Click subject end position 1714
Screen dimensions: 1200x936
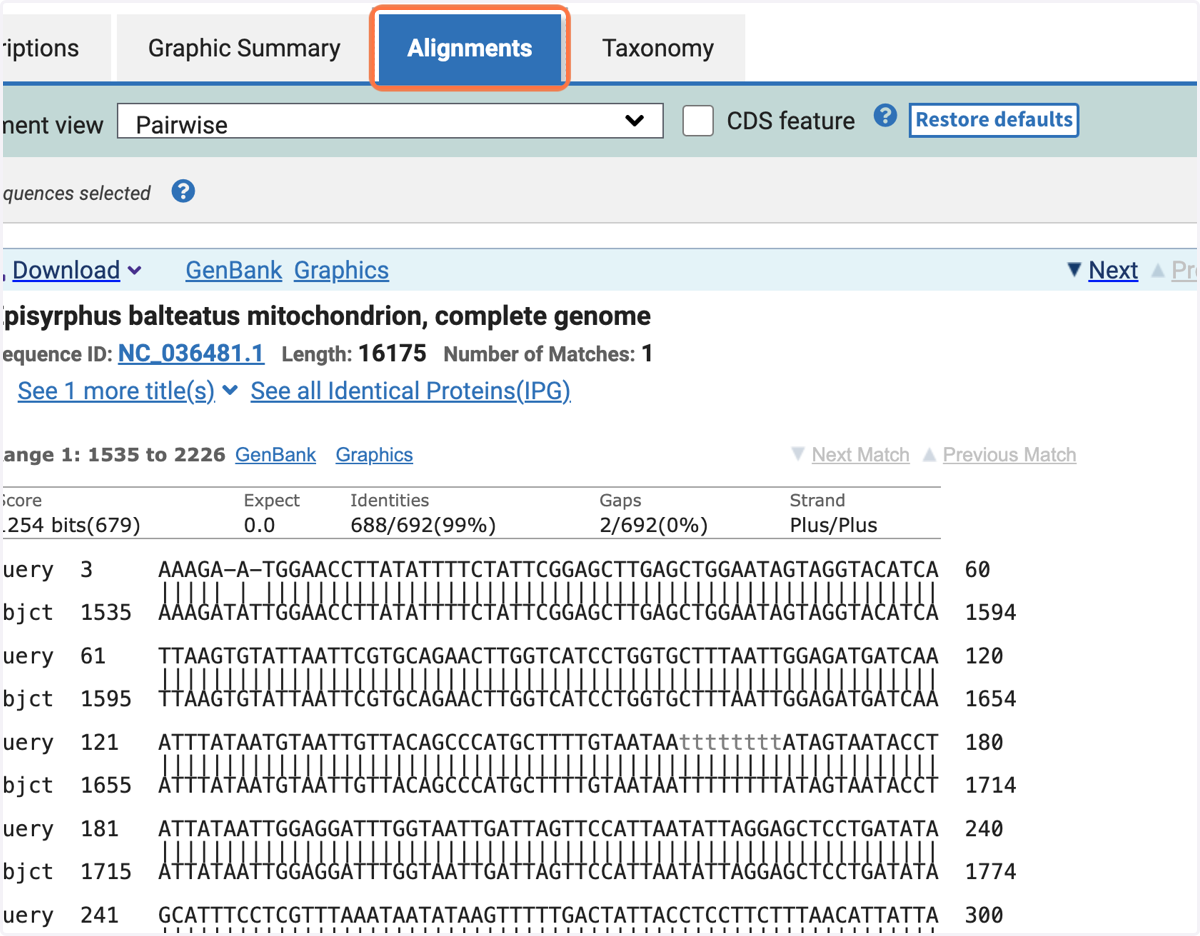[x=990, y=785]
